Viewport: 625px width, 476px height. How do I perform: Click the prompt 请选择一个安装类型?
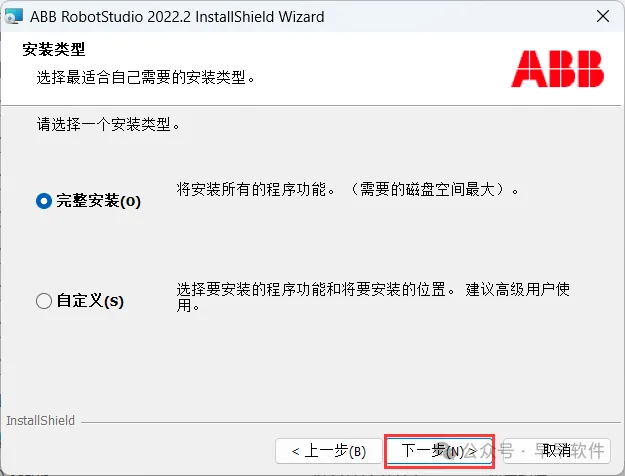108,124
